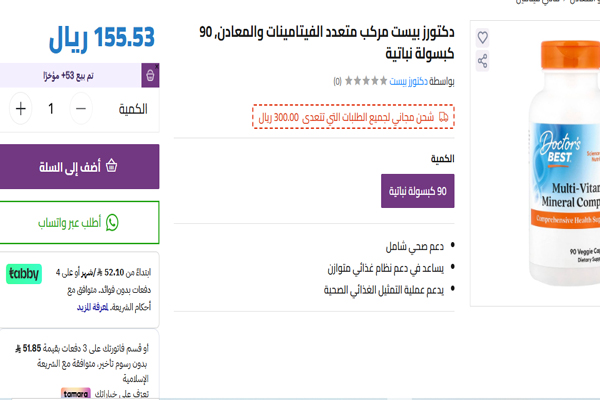Click the share icon beside product image
This screenshot has height=400, width=600.
[483, 61]
